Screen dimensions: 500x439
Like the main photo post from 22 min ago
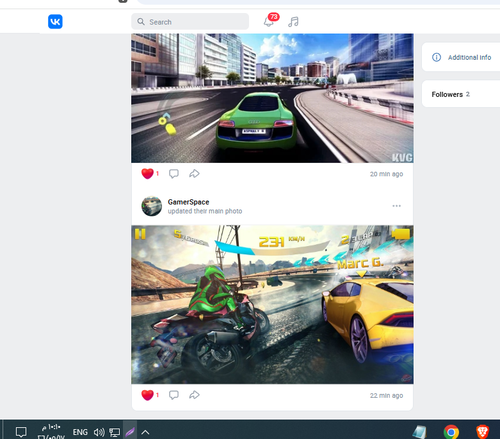pos(147,395)
